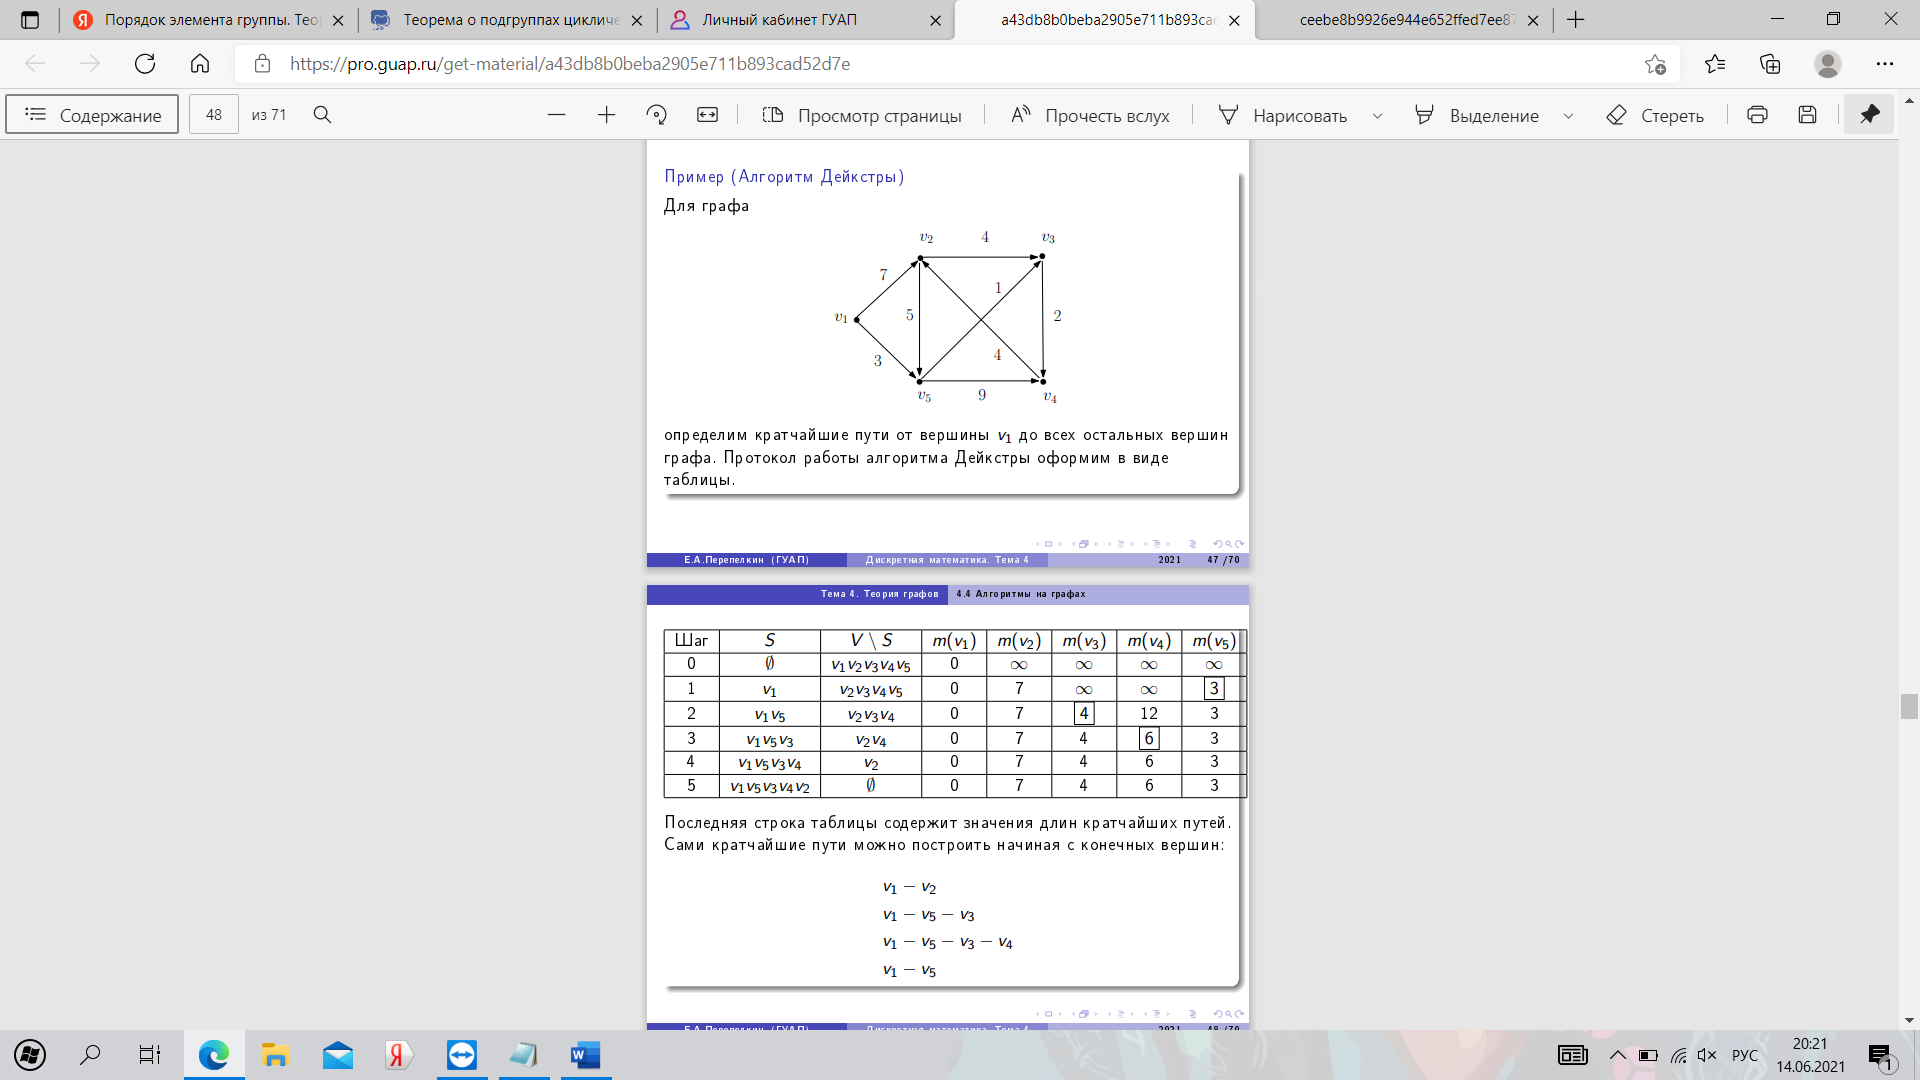Print the PDF document
The height and width of the screenshot is (1080, 1920).
coord(1757,115)
